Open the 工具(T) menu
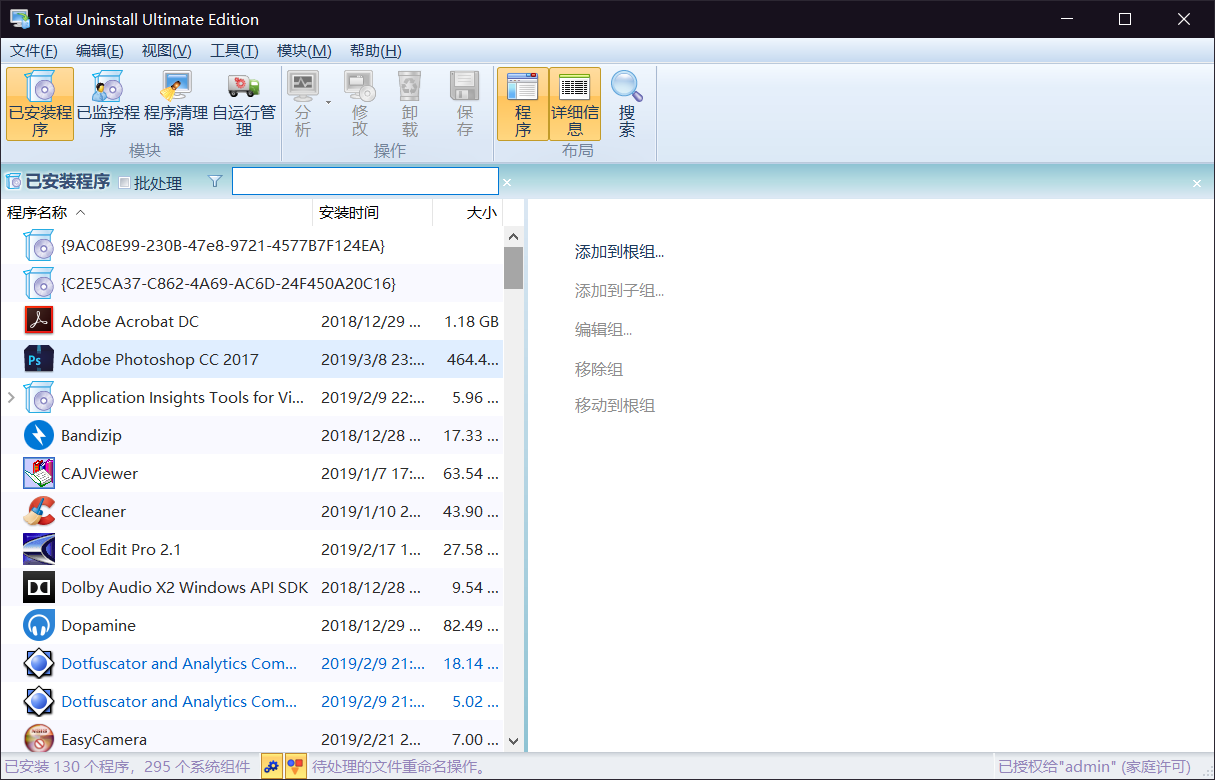Screen dimensions: 1215x780 tap(234, 51)
